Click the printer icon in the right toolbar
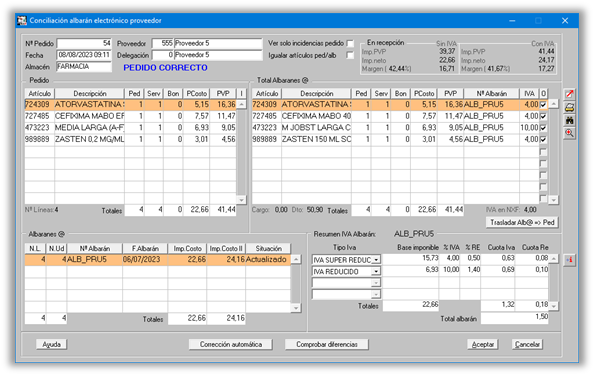595x376 pixels. [x=569, y=107]
